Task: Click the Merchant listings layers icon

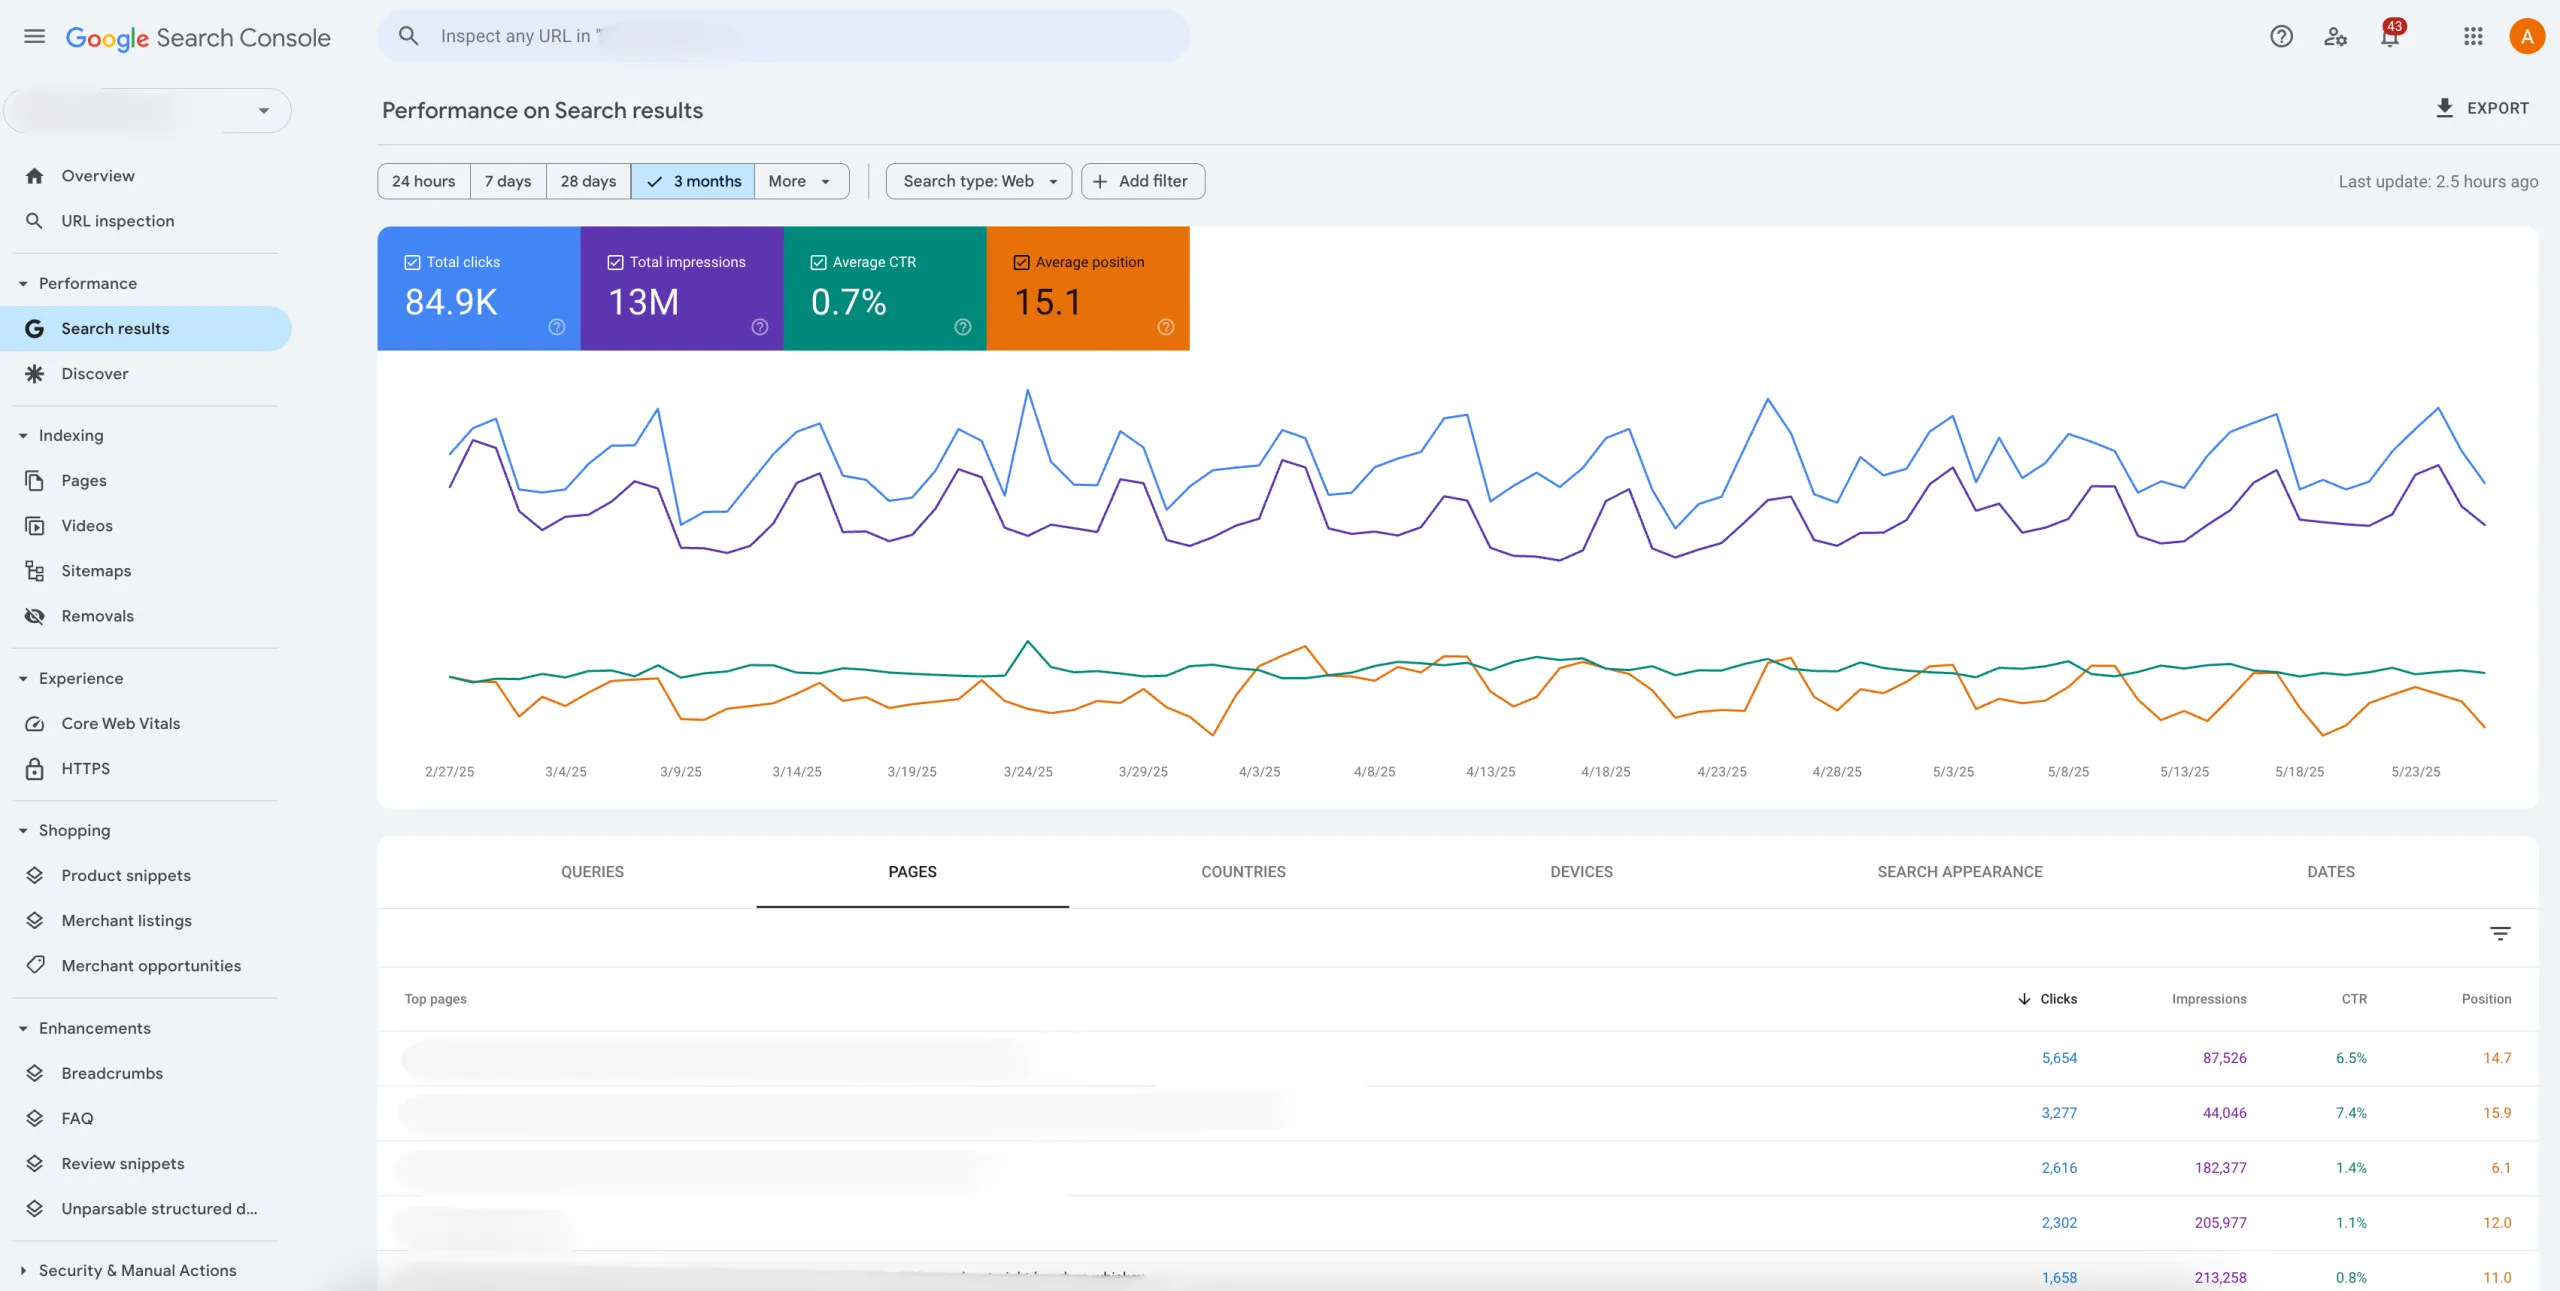Action: click(x=35, y=921)
